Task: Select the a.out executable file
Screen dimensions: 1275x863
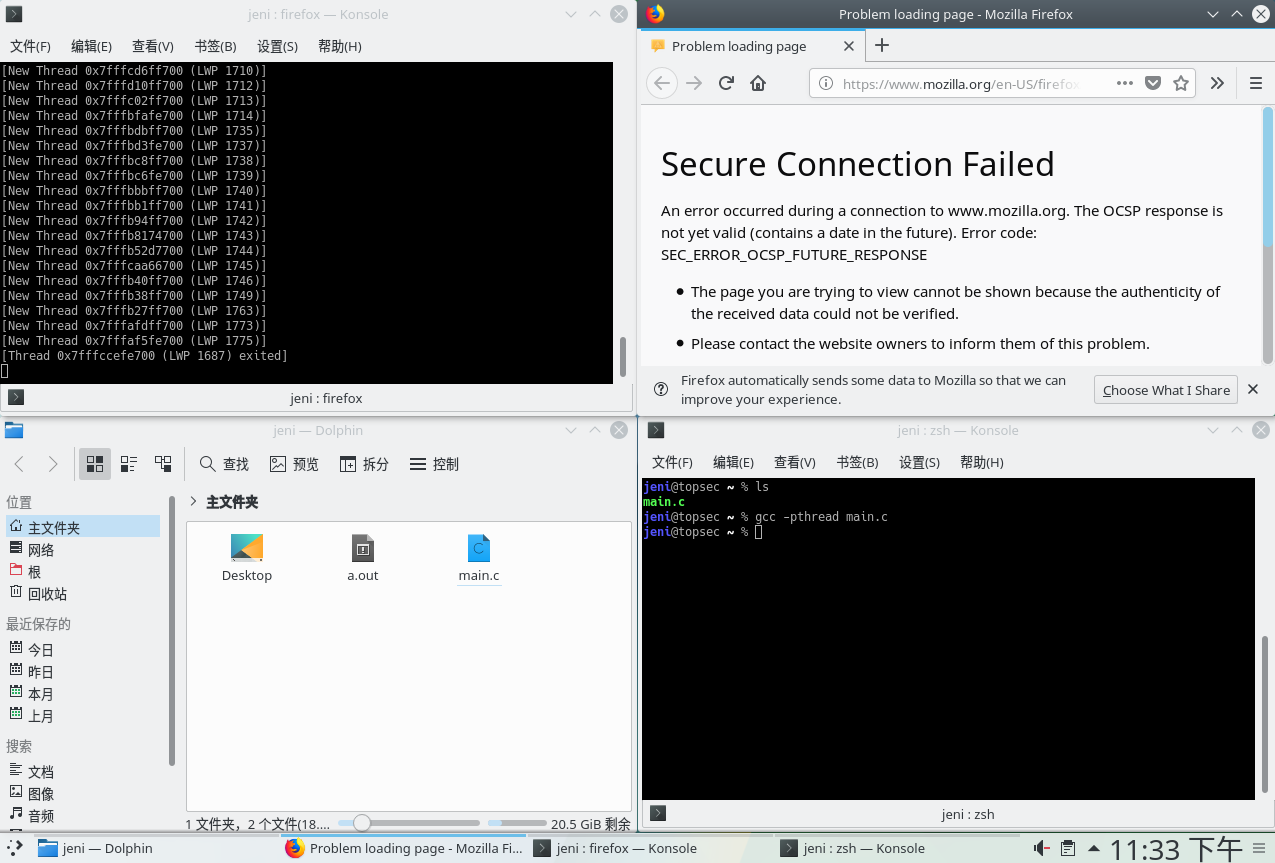Action: tap(363, 558)
